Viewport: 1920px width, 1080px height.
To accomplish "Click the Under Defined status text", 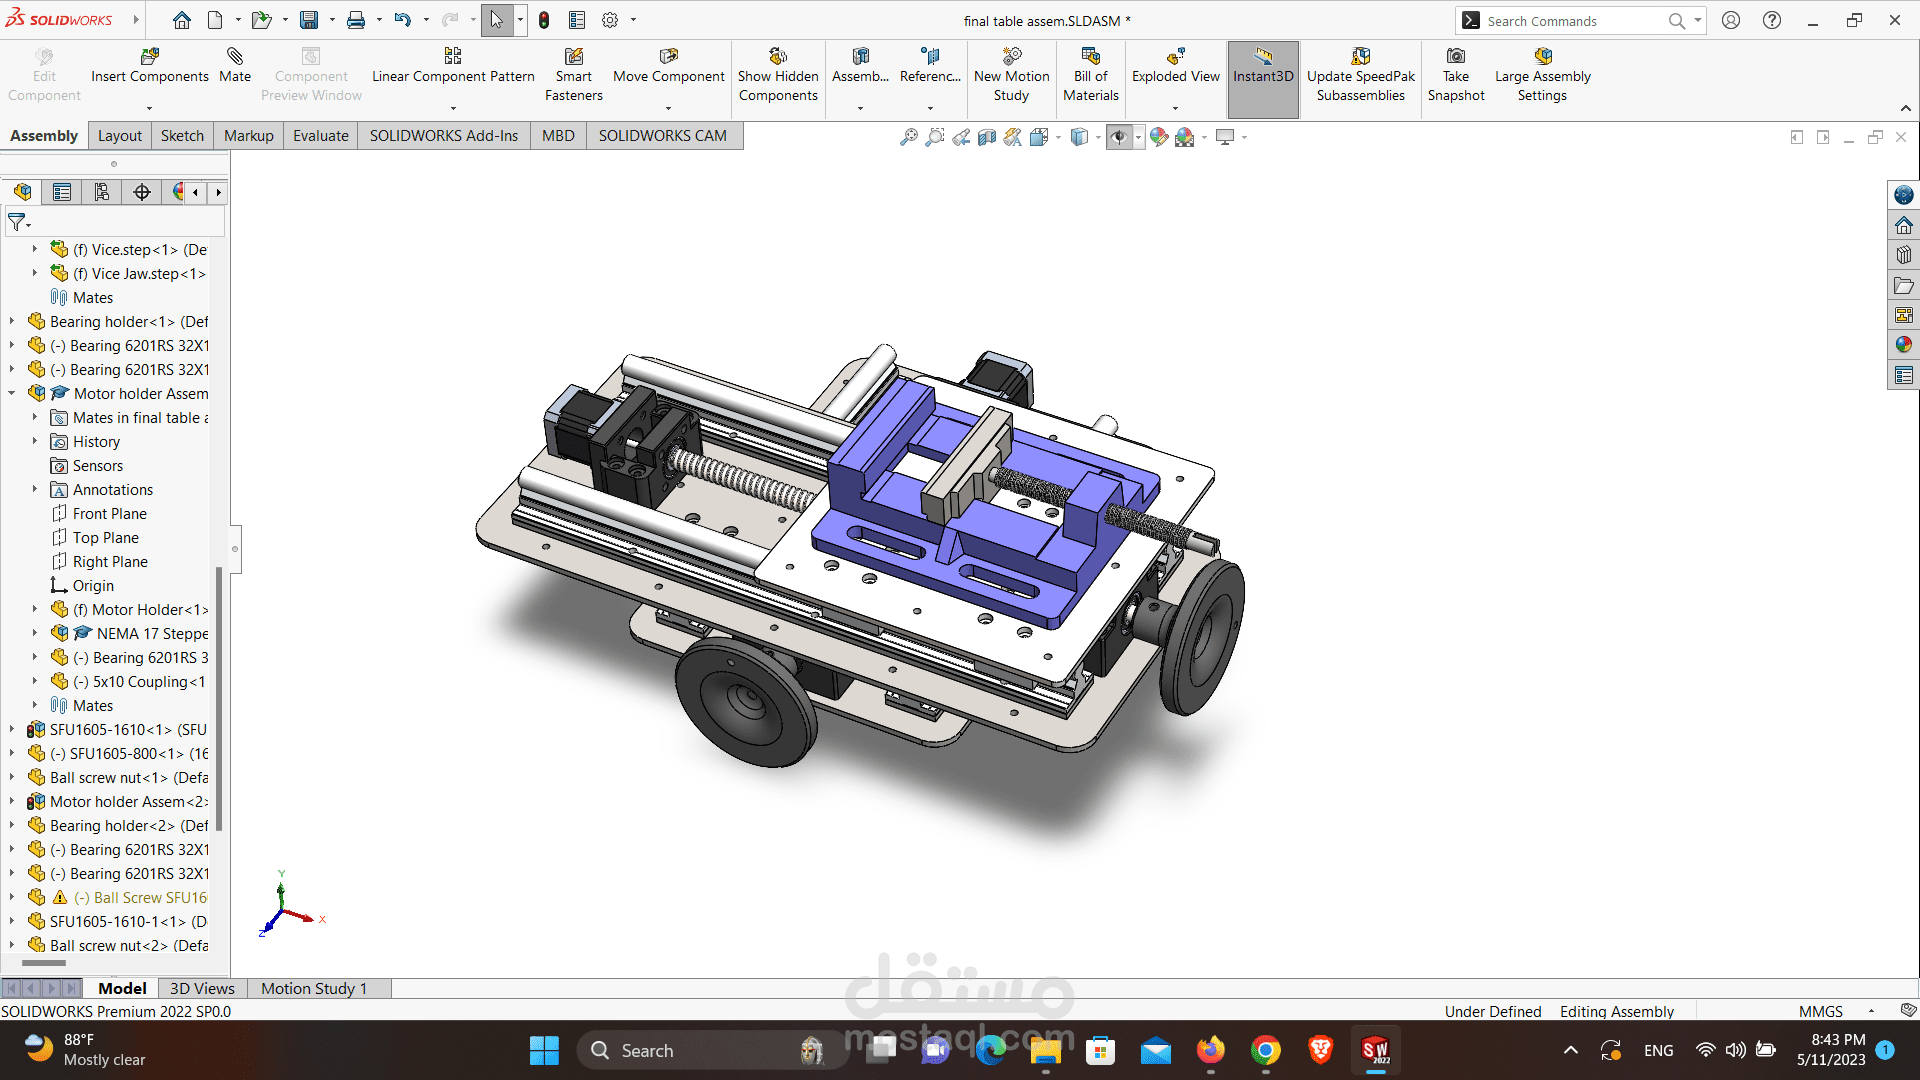I will 1492,1011.
